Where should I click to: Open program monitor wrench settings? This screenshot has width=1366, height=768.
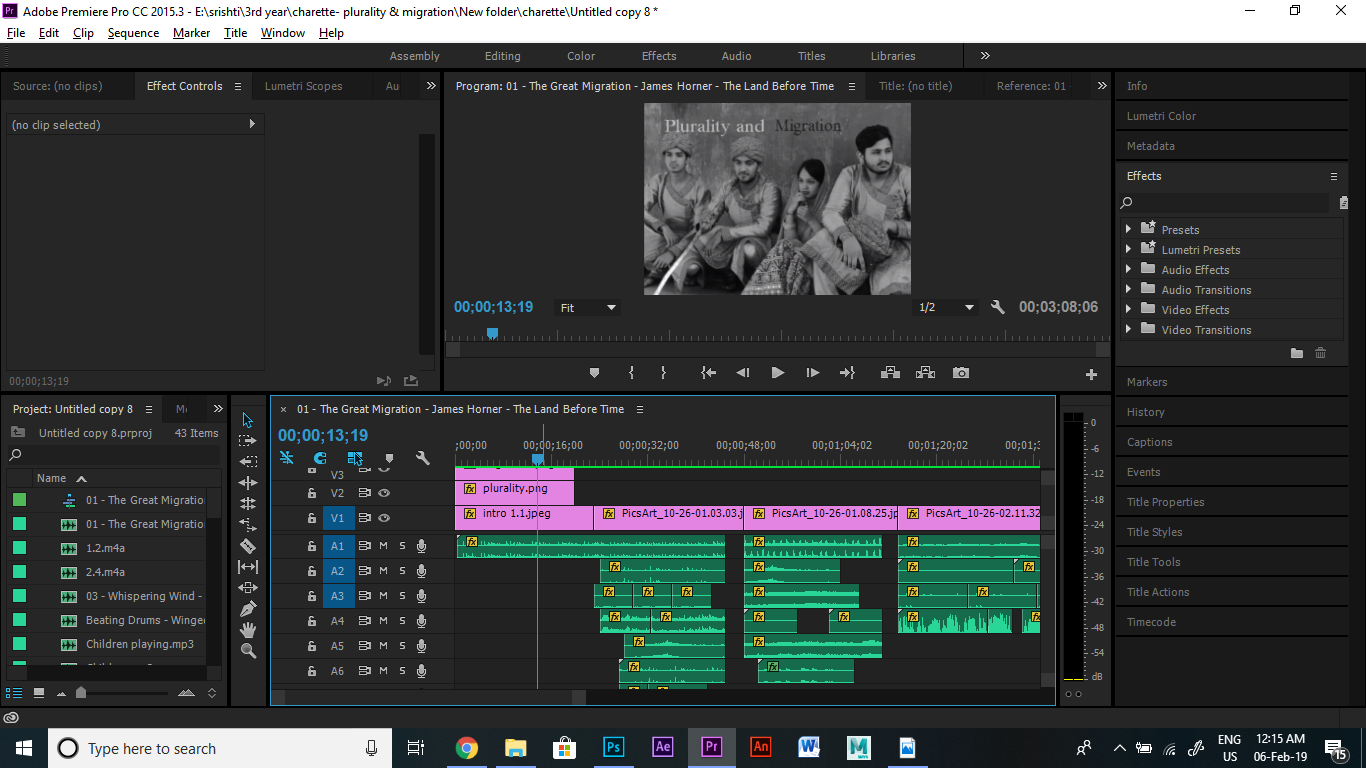997,307
